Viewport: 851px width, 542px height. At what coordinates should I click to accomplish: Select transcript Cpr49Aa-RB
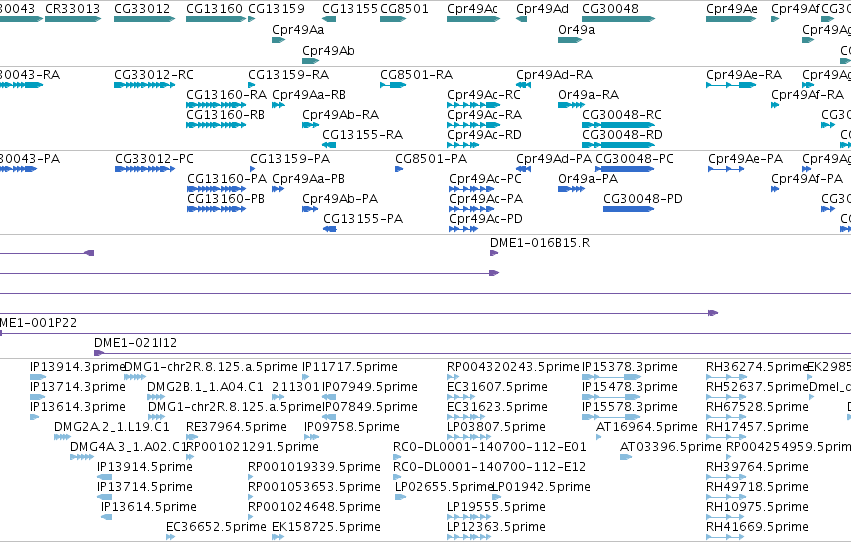pyautogui.click(x=278, y=105)
